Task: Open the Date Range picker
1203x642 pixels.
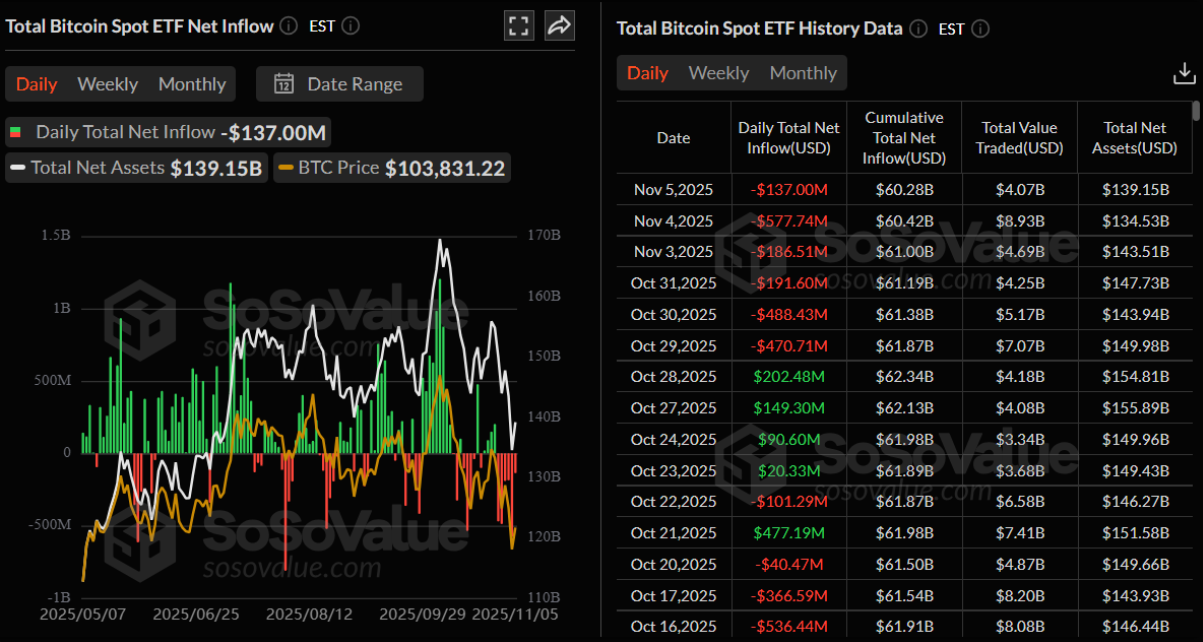Action: [339, 84]
